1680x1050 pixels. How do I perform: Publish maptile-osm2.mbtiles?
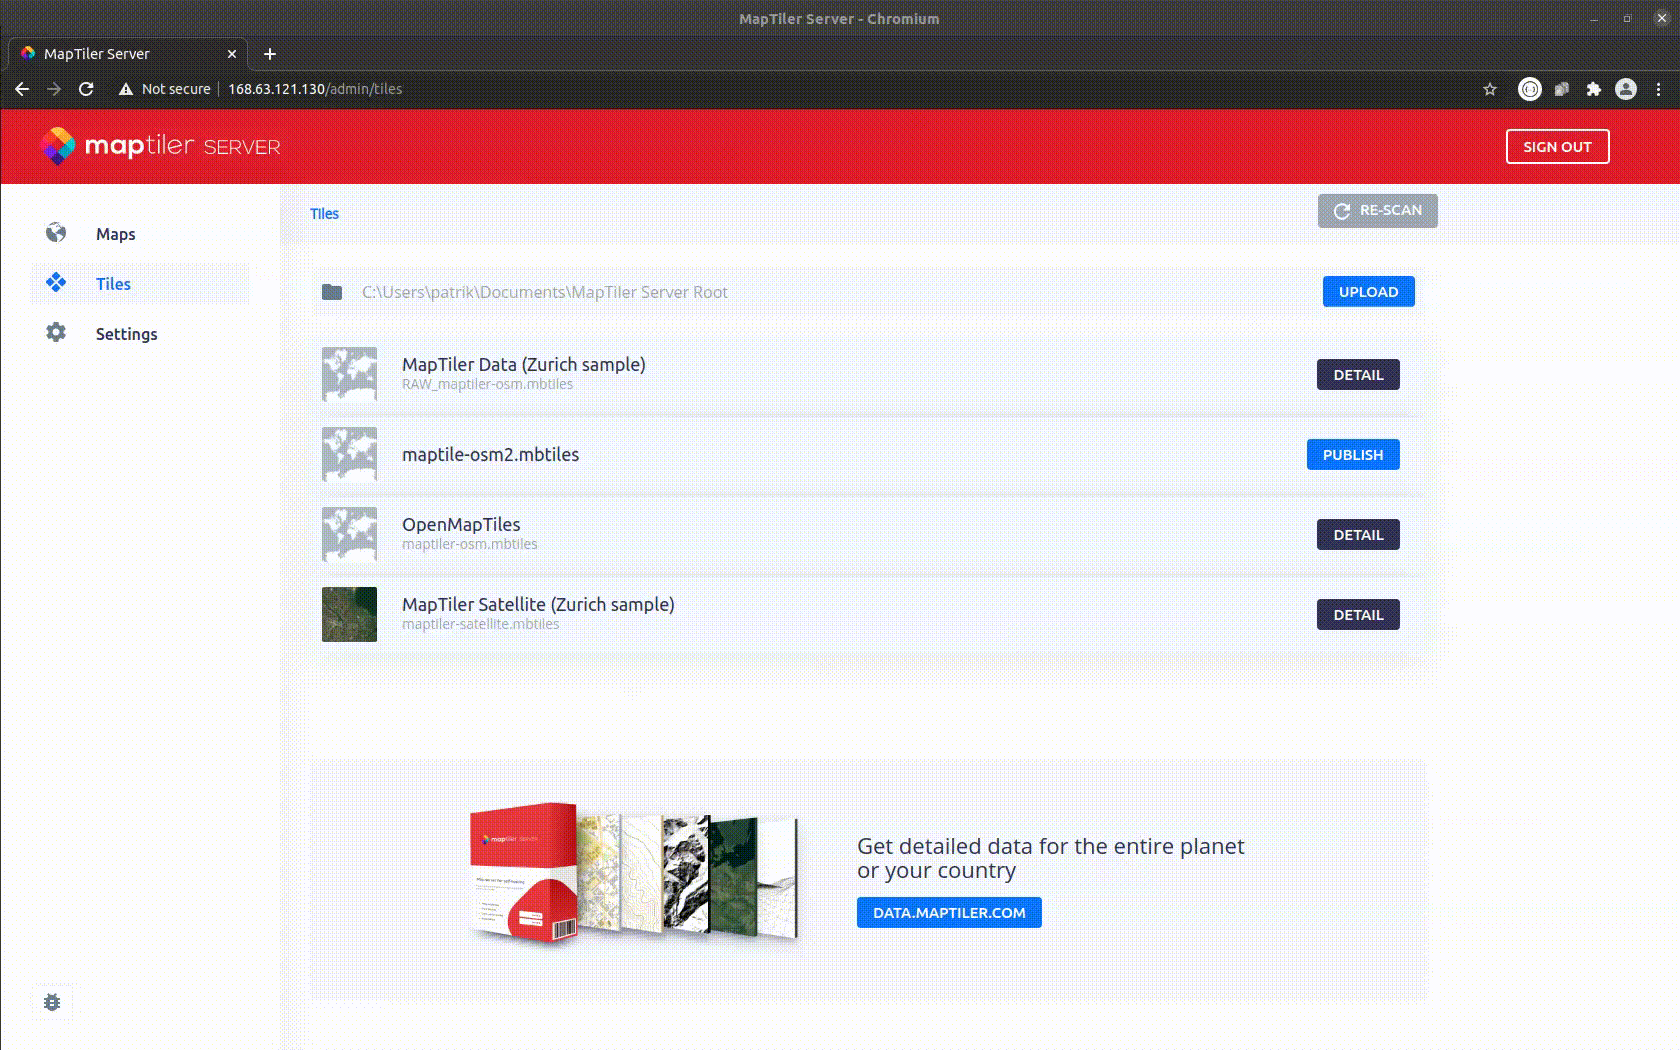tap(1353, 455)
